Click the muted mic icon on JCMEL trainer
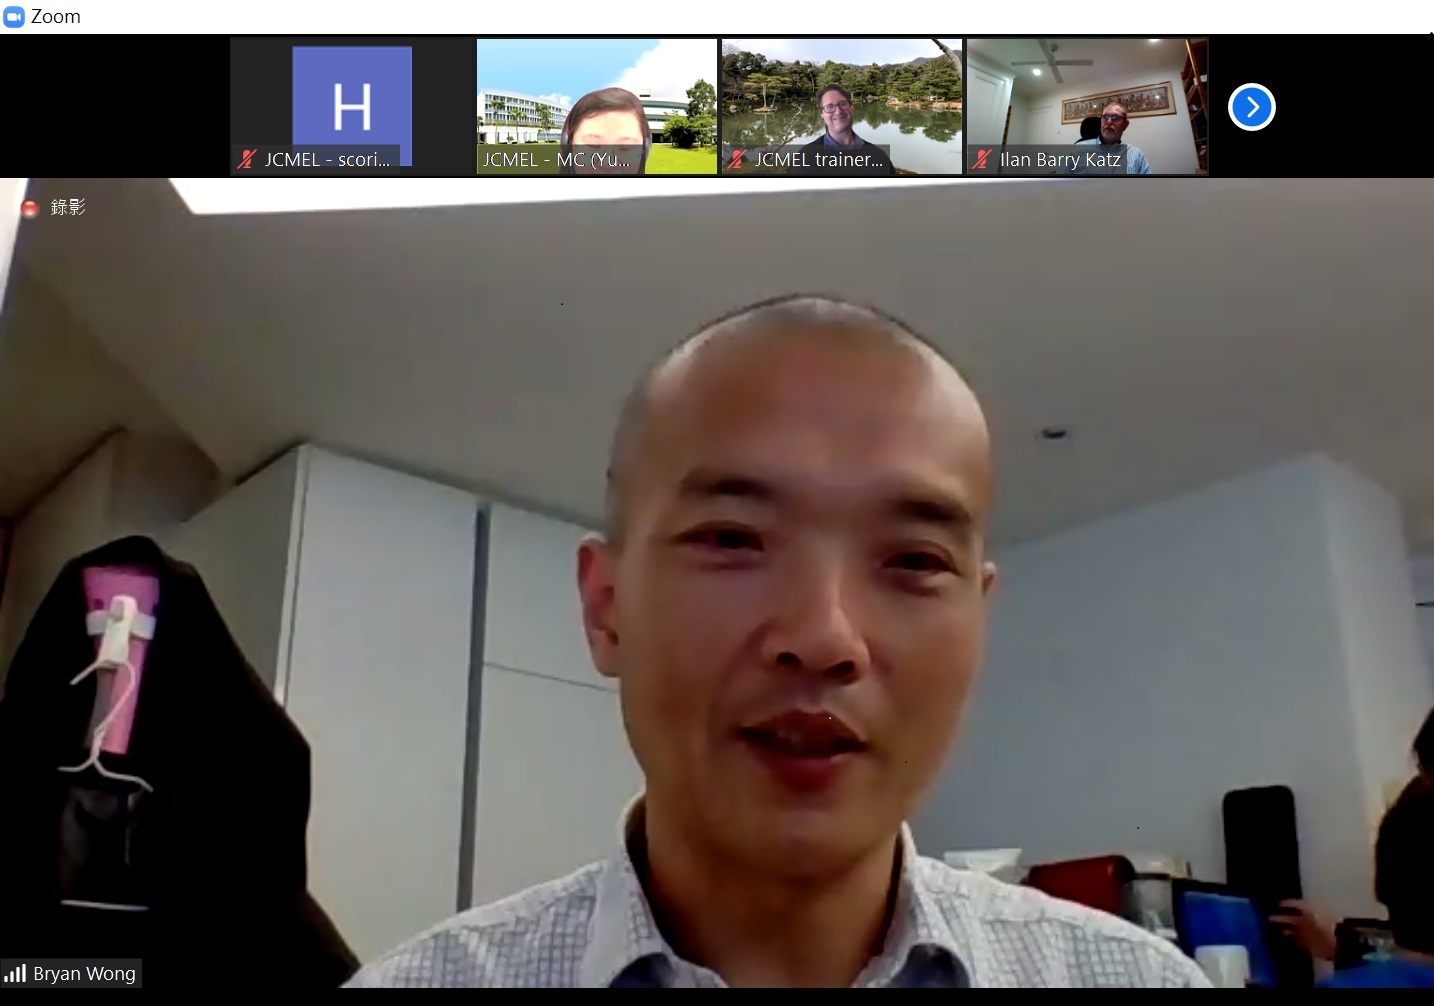 tap(737, 159)
